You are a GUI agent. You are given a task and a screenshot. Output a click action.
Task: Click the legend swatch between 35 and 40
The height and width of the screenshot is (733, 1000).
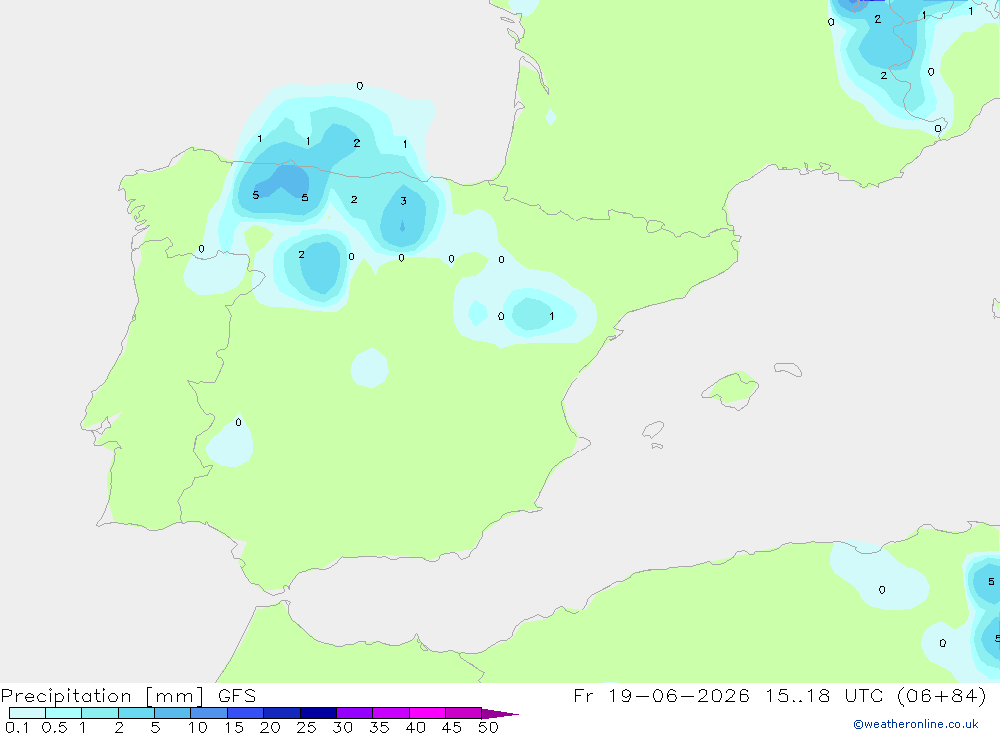[x=391, y=713]
